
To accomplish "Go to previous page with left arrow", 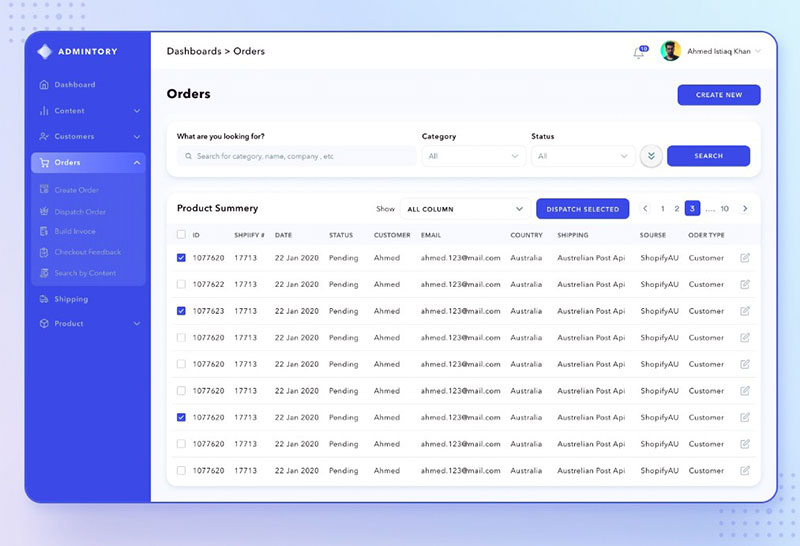I will click(x=645, y=209).
